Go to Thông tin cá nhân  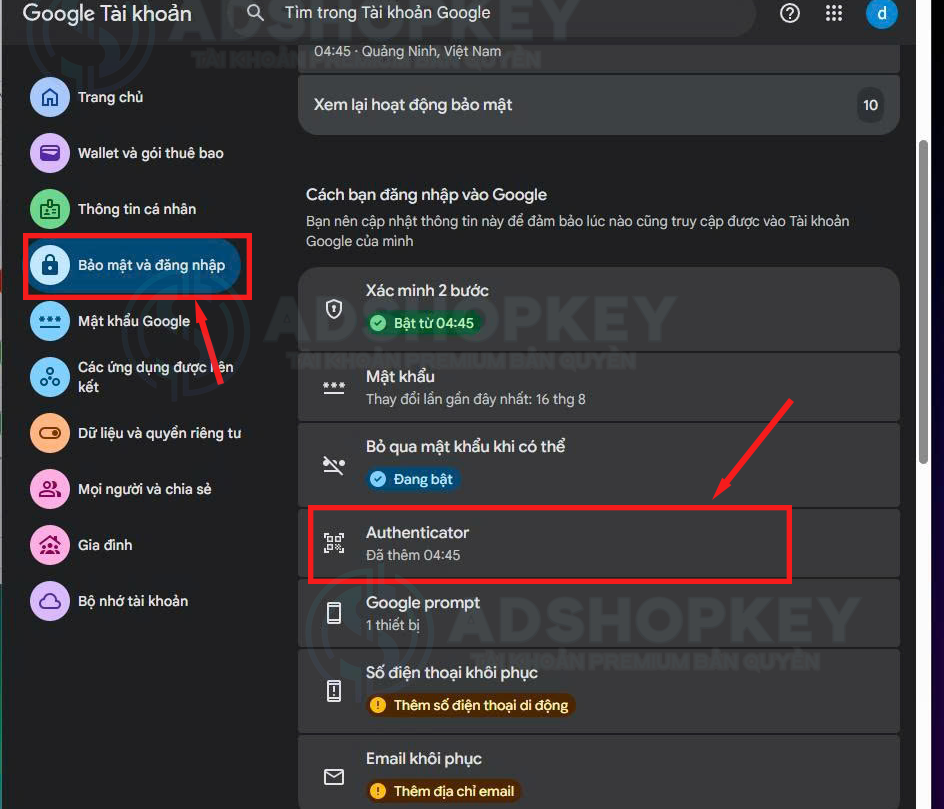click(135, 209)
